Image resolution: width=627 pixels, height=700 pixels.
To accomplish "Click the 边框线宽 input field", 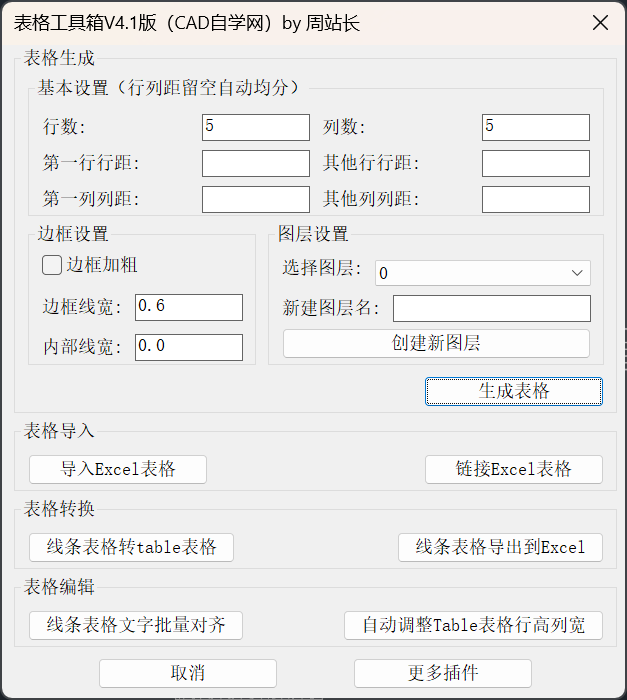I will click(x=189, y=307).
